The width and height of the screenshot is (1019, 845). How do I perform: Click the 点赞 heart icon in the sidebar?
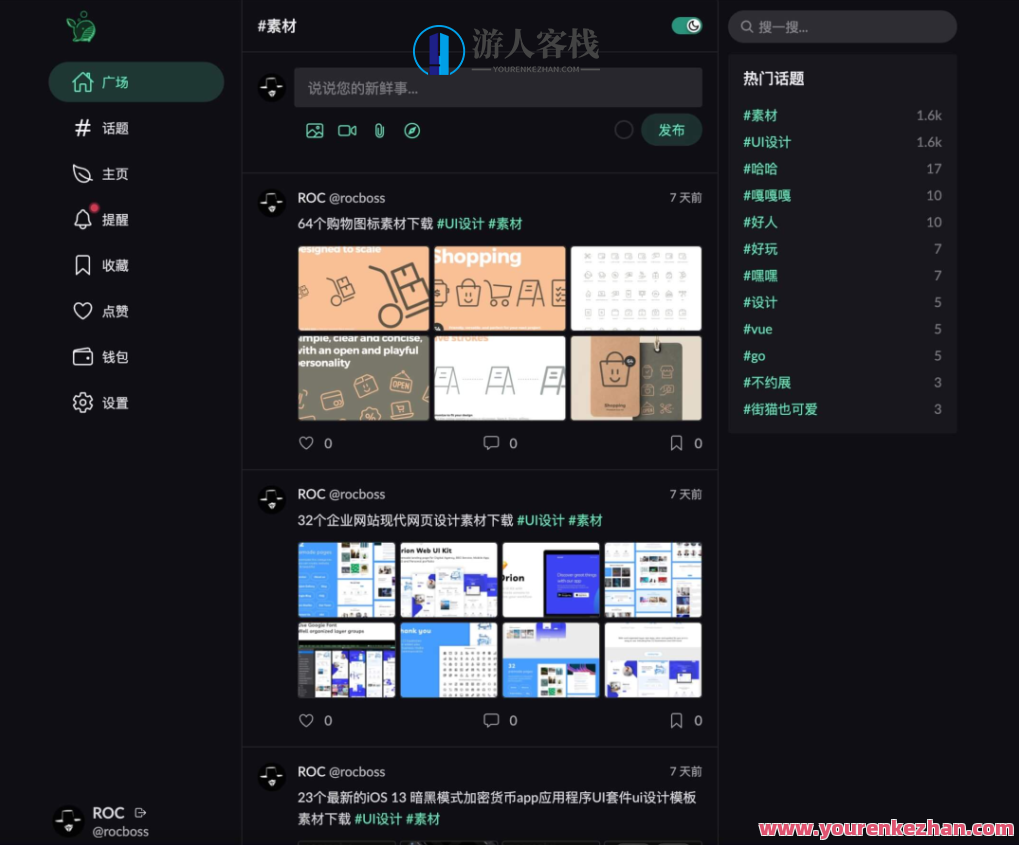click(x=83, y=311)
